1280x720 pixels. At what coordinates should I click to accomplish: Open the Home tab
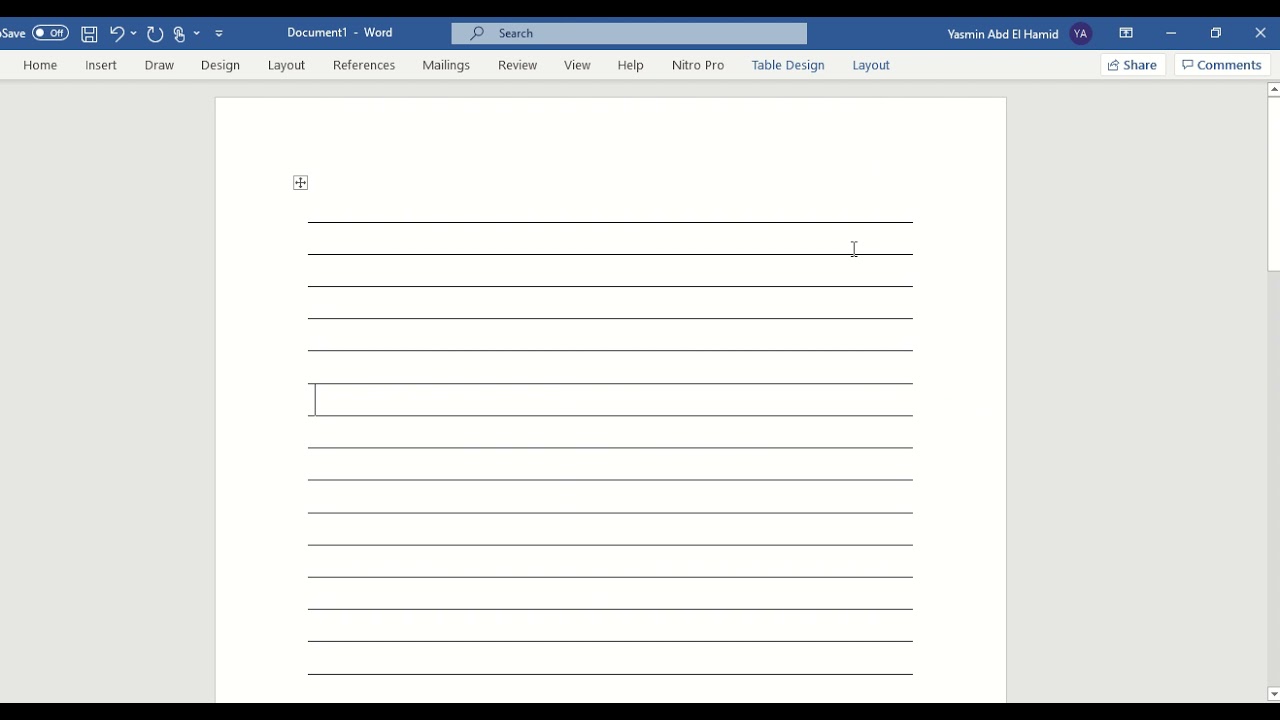pos(40,65)
